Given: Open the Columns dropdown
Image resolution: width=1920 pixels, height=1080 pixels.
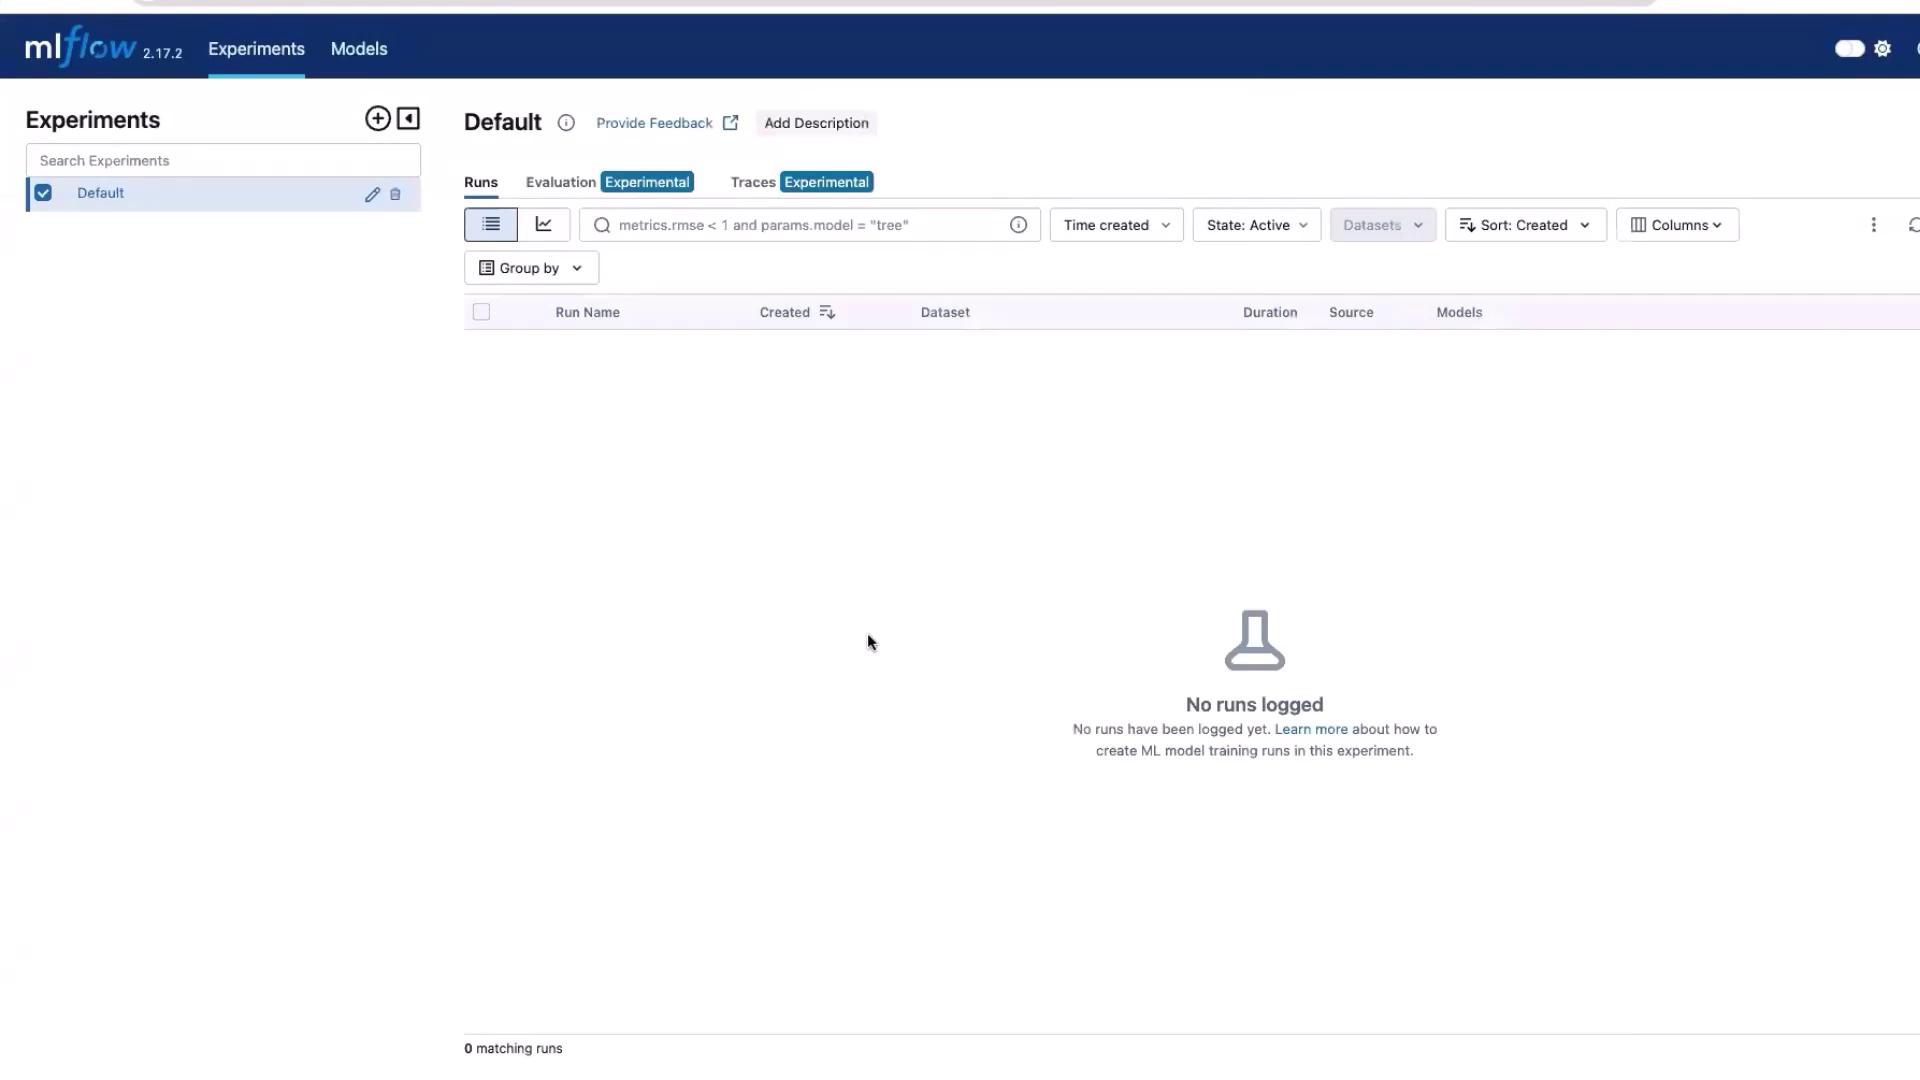Looking at the screenshot, I should (x=1676, y=225).
